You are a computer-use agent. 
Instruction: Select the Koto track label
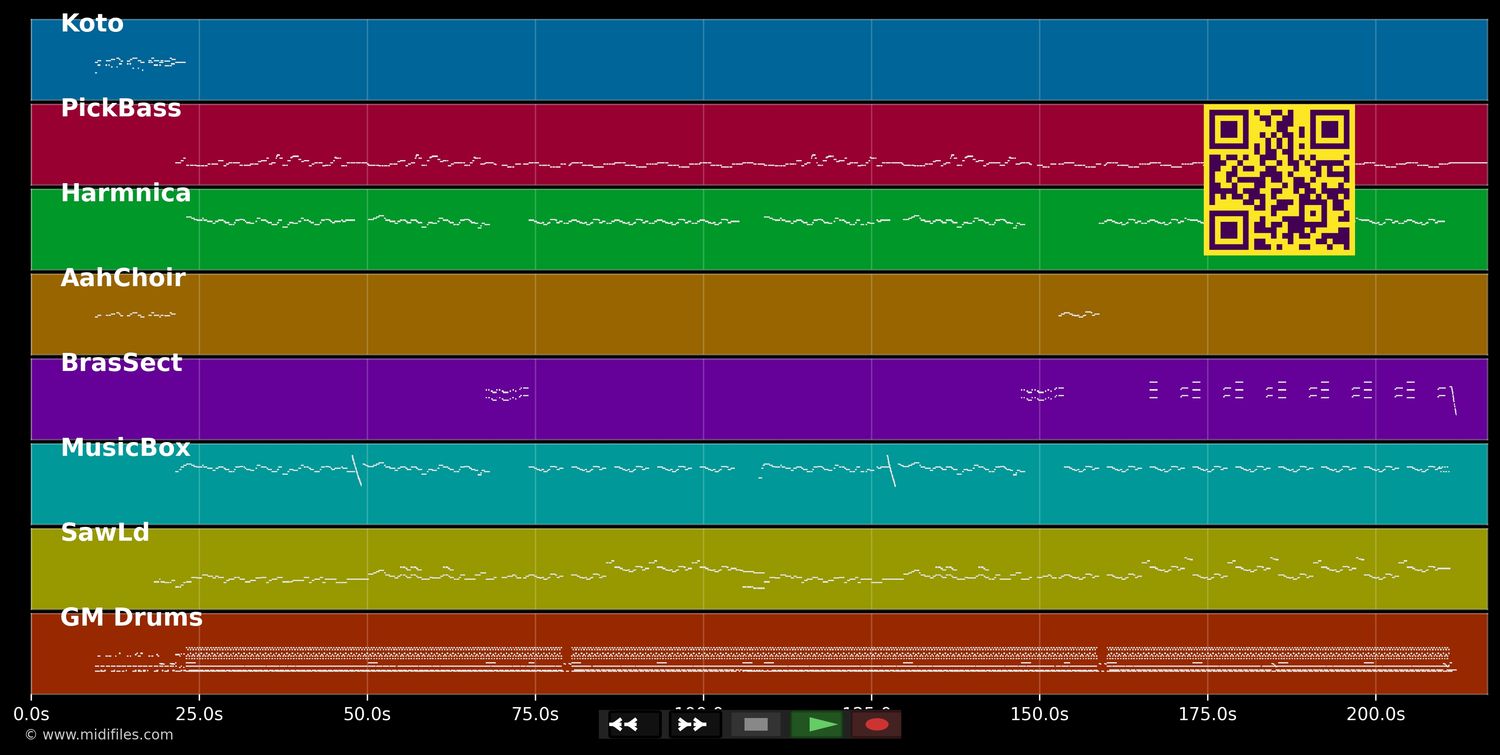[x=92, y=24]
